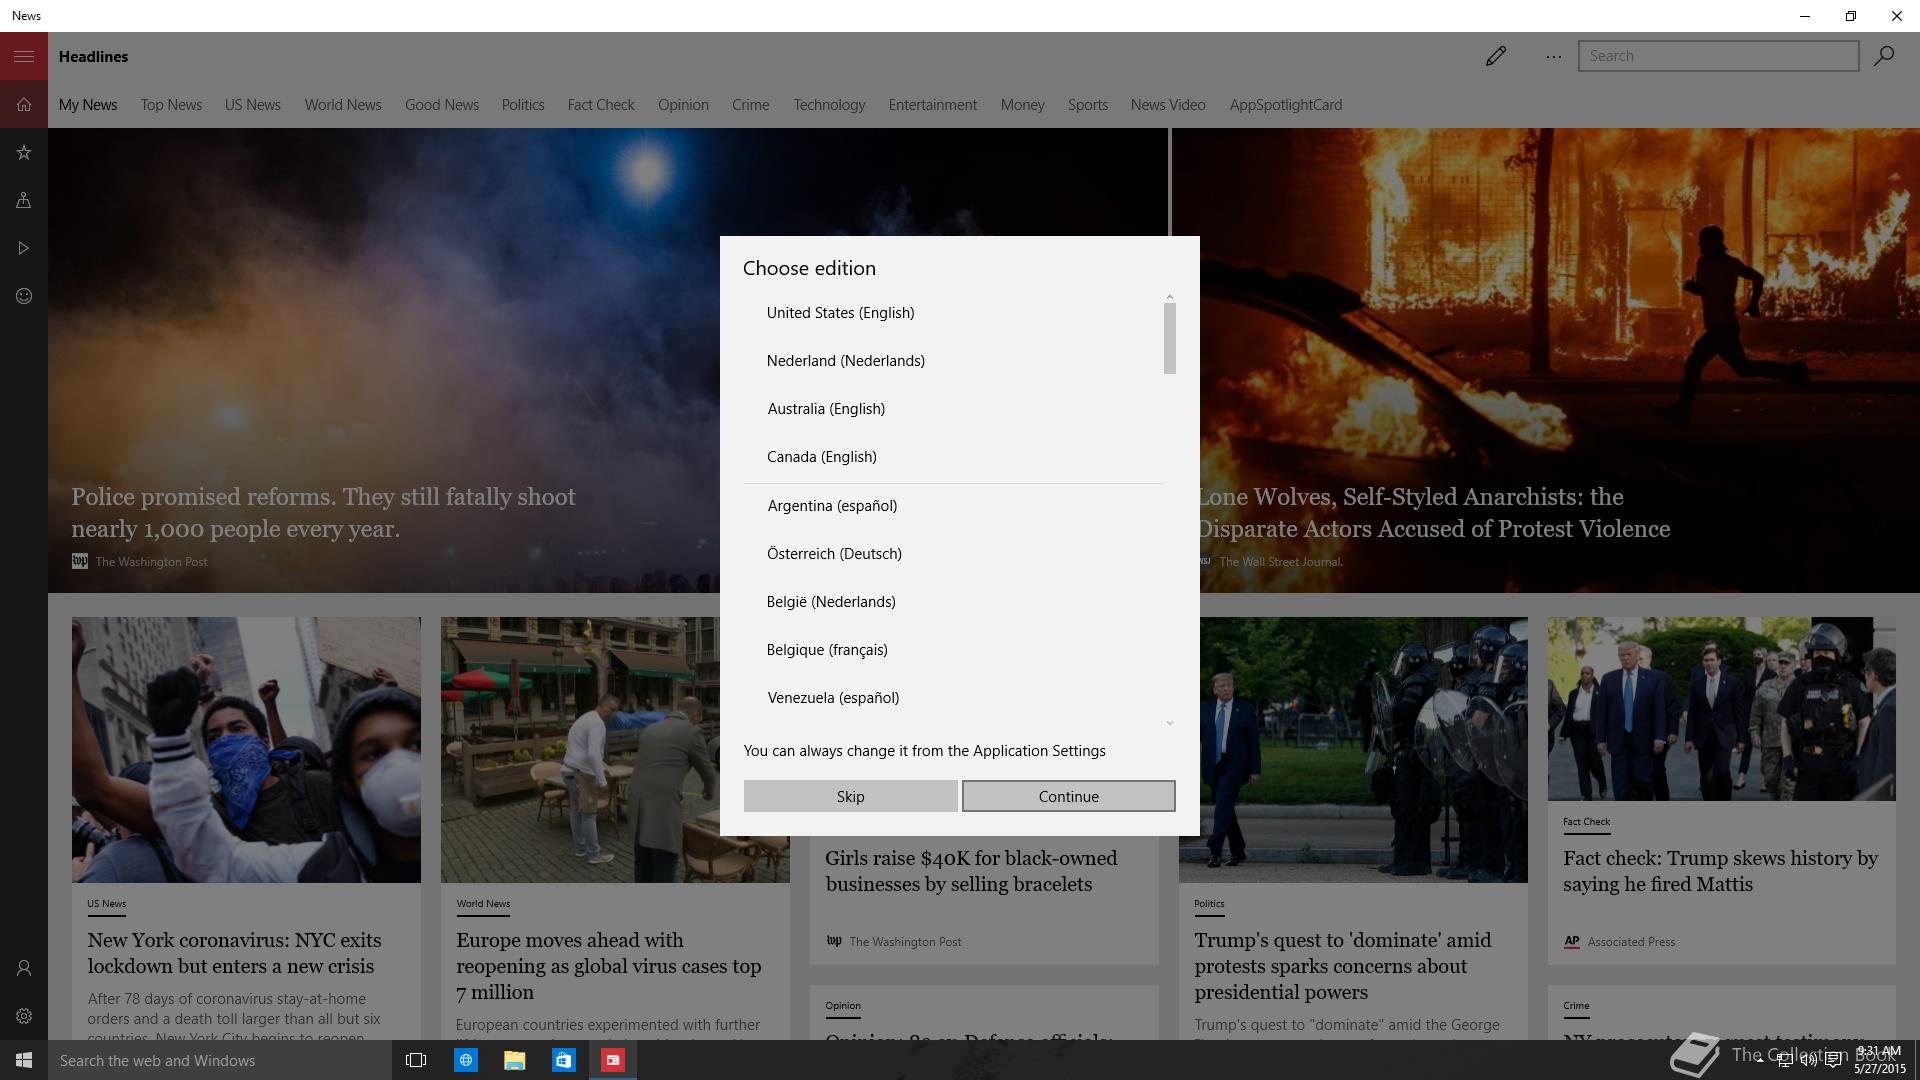Select Österreich (Deutsch) edition
Viewport: 1920px width, 1080px height.
coord(953,554)
